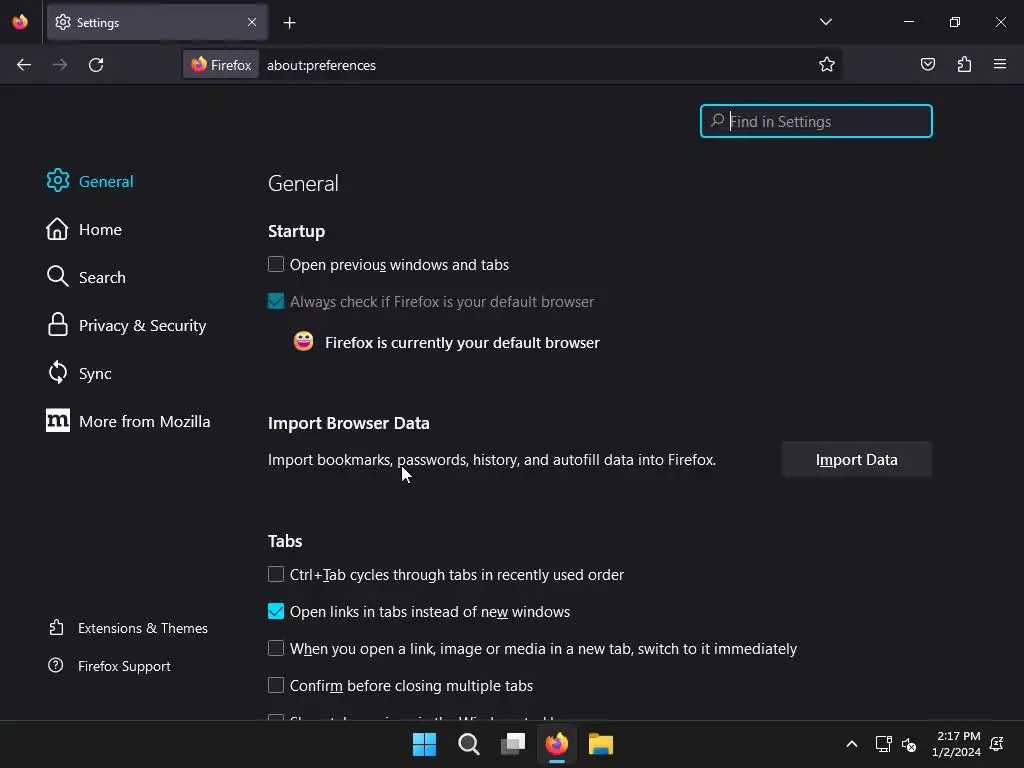Viewport: 1024px width, 768px height.
Task: Open the list all tabs dropdown
Action: tap(825, 22)
